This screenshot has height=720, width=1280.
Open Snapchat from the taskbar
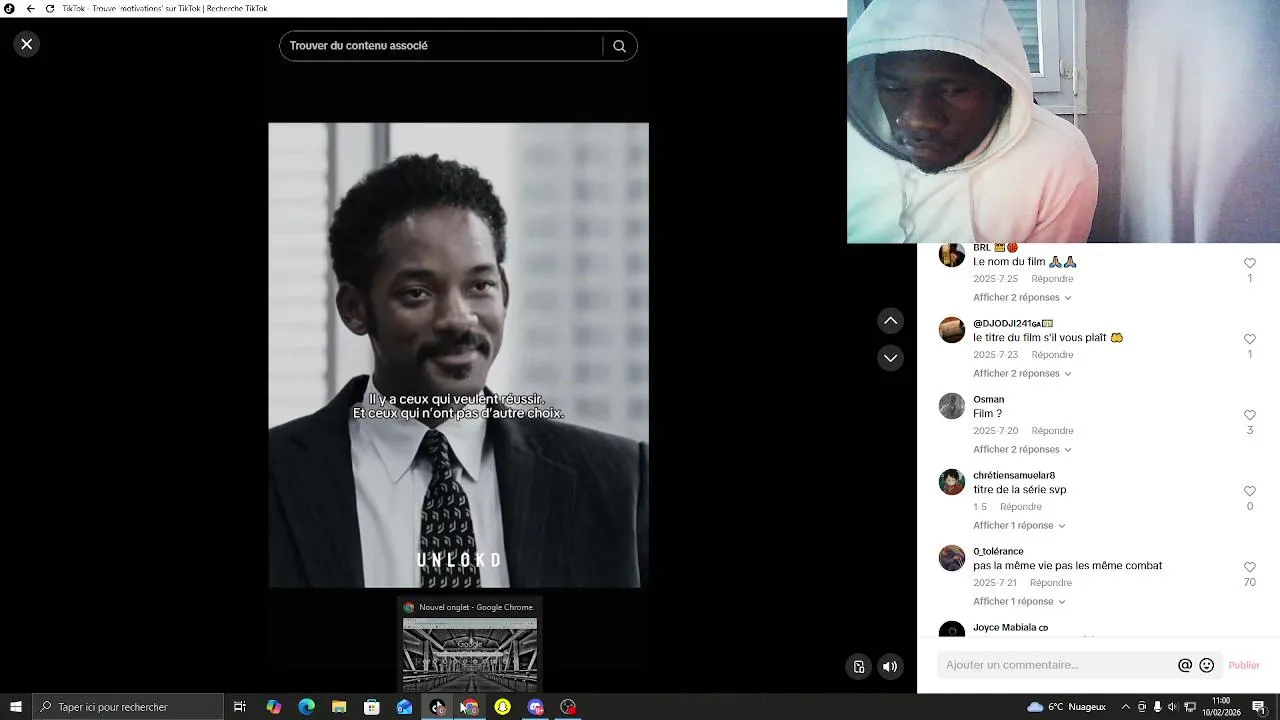[503, 707]
